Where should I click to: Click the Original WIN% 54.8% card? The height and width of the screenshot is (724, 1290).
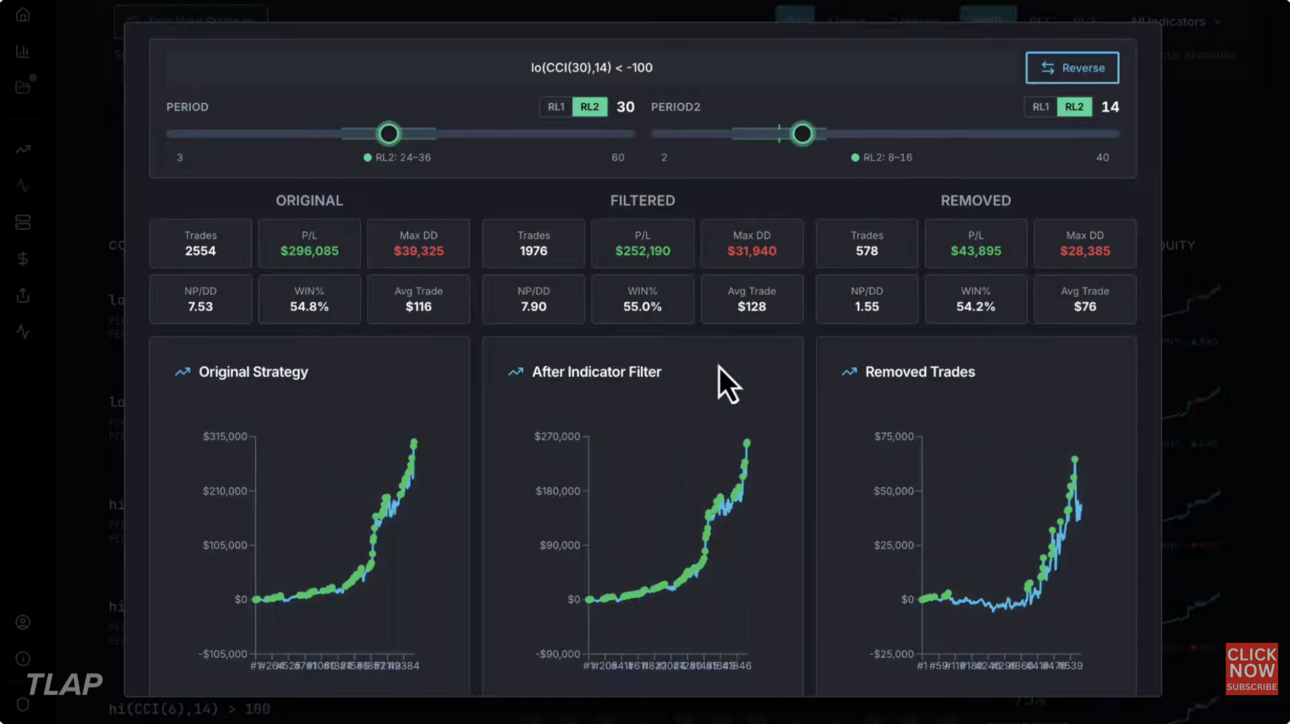(309, 299)
